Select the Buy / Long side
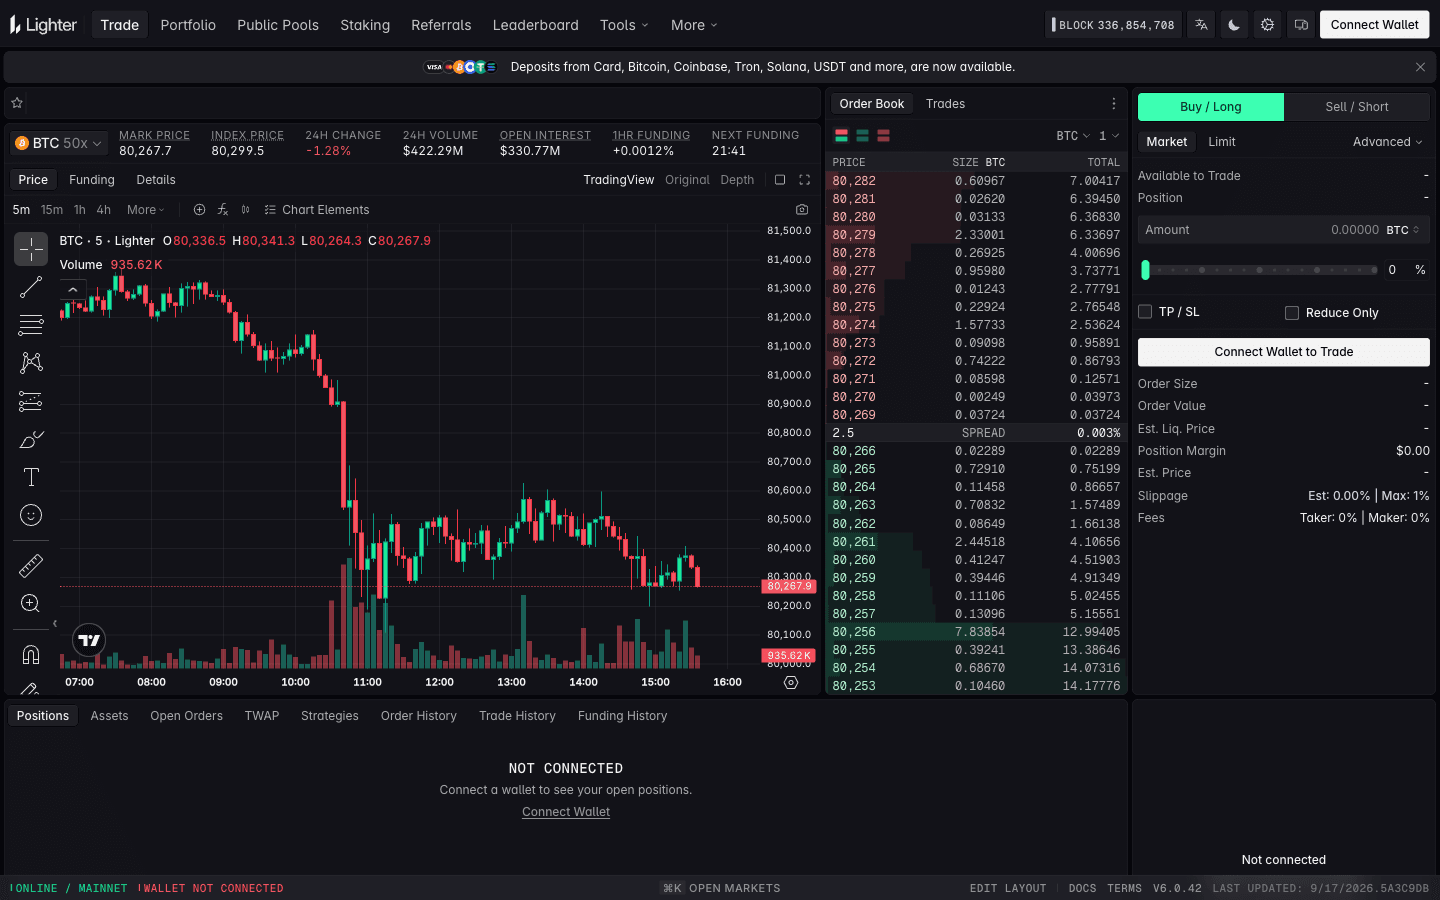The height and width of the screenshot is (900, 1440). pyautogui.click(x=1211, y=107)
